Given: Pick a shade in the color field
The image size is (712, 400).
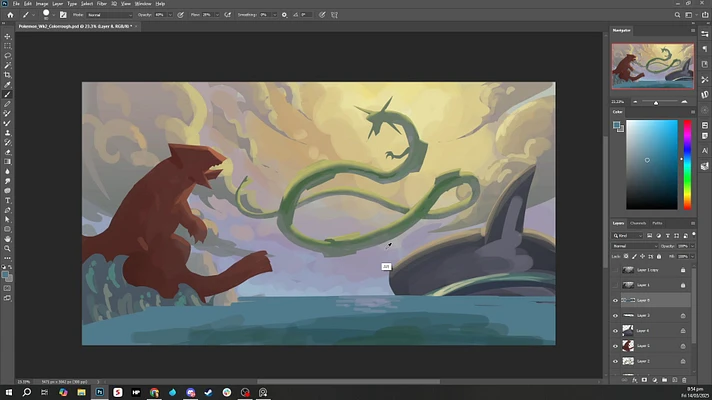Looking at the screenshot, I should [x=652, y=165].
